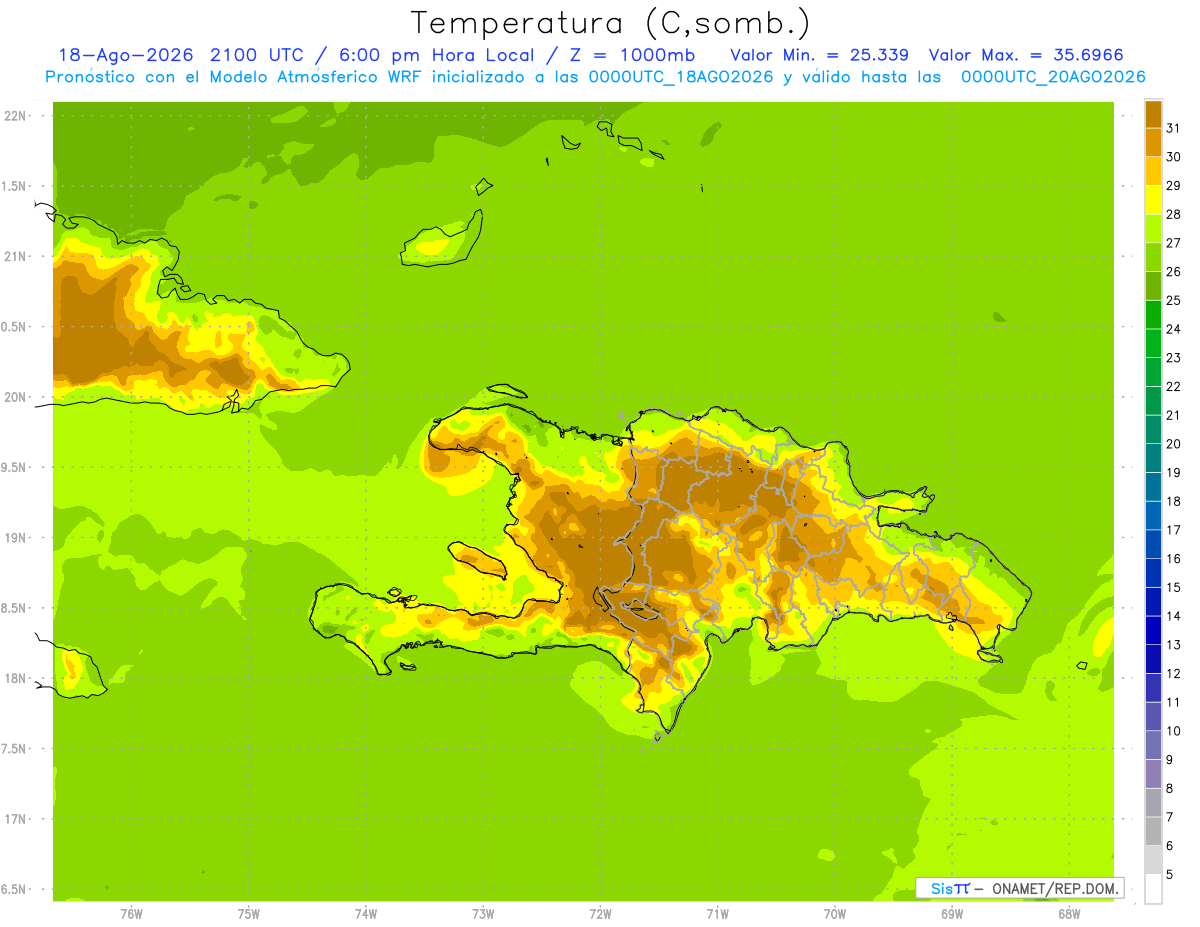
Task: Select the legend swatch between 29 and 30
Action: pyautogui.click(x=1153, y=171)
